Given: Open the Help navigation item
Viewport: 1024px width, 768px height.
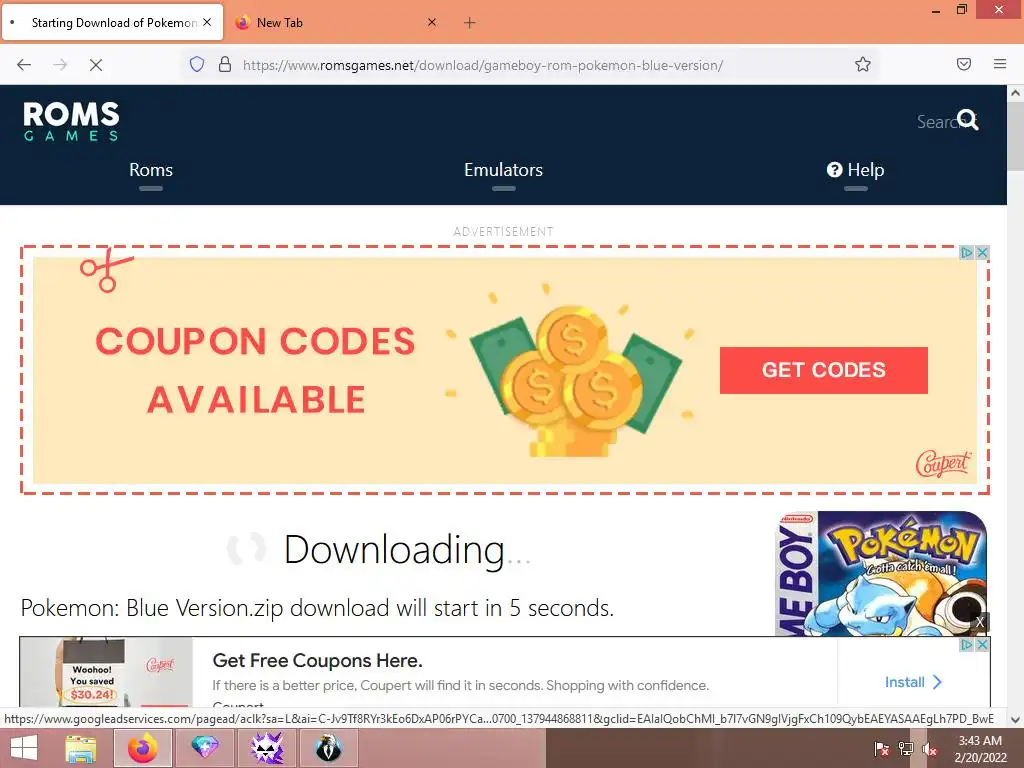Looking at the screenshot, I should click(x=856, y=170).
